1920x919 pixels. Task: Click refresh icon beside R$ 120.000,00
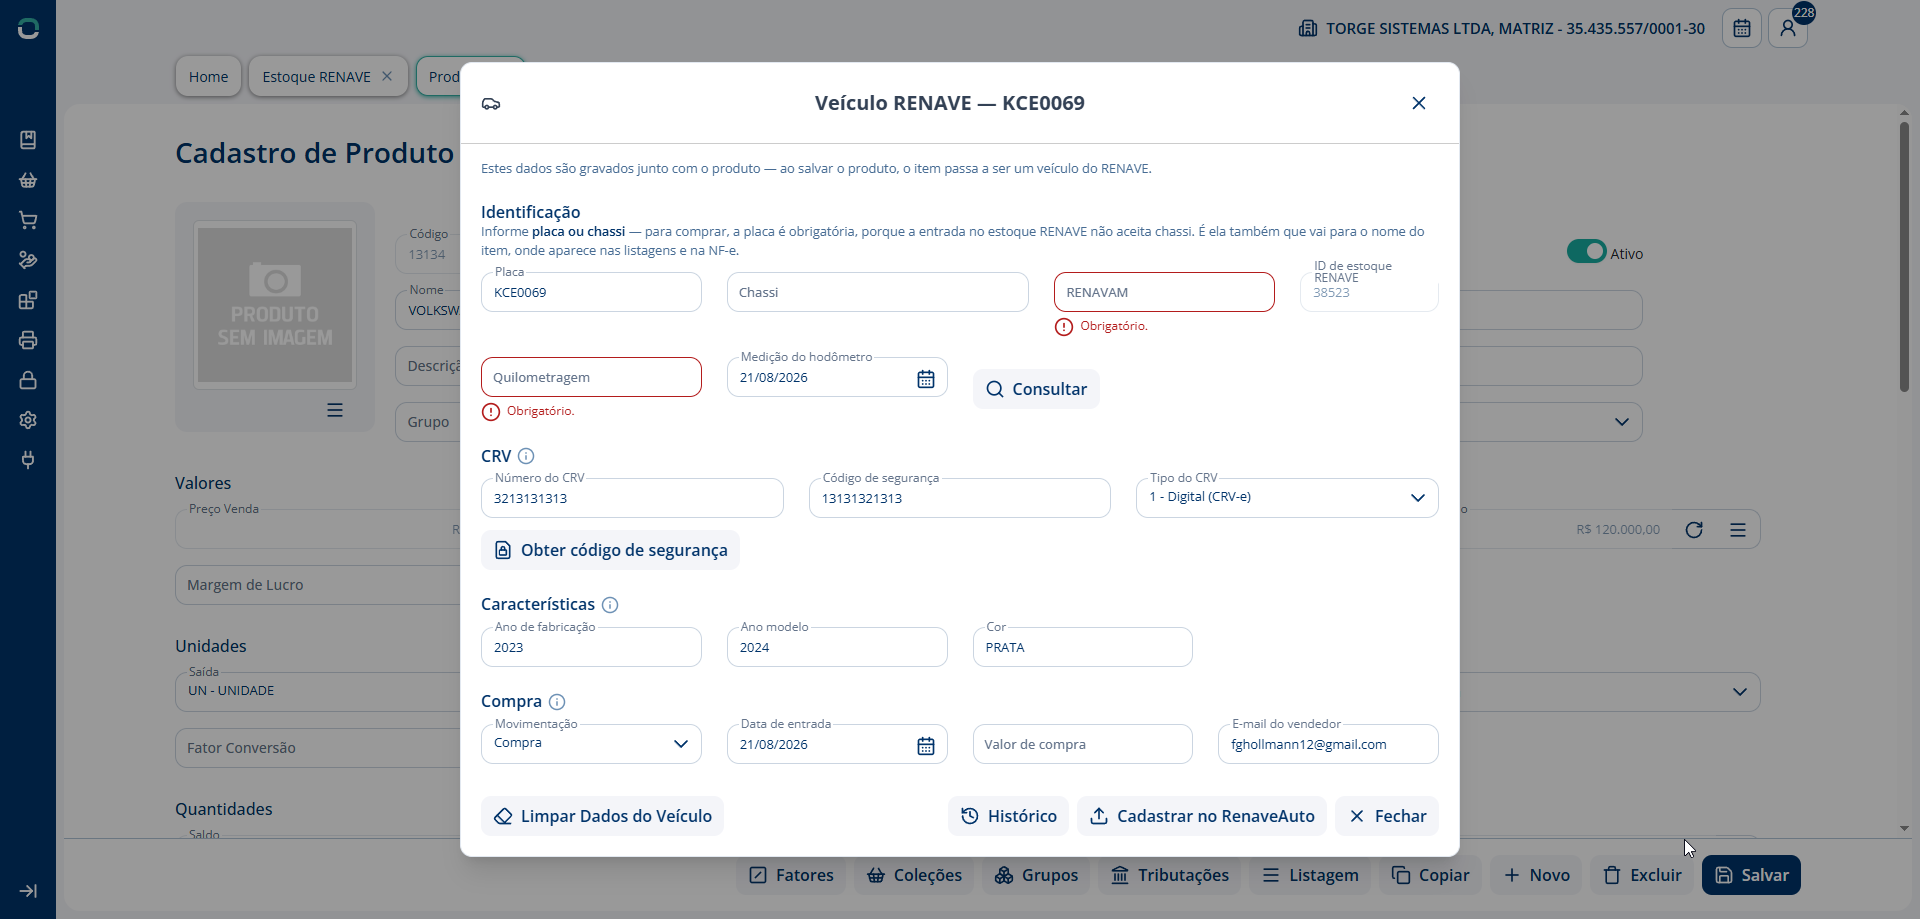[x=1694, y=530]
